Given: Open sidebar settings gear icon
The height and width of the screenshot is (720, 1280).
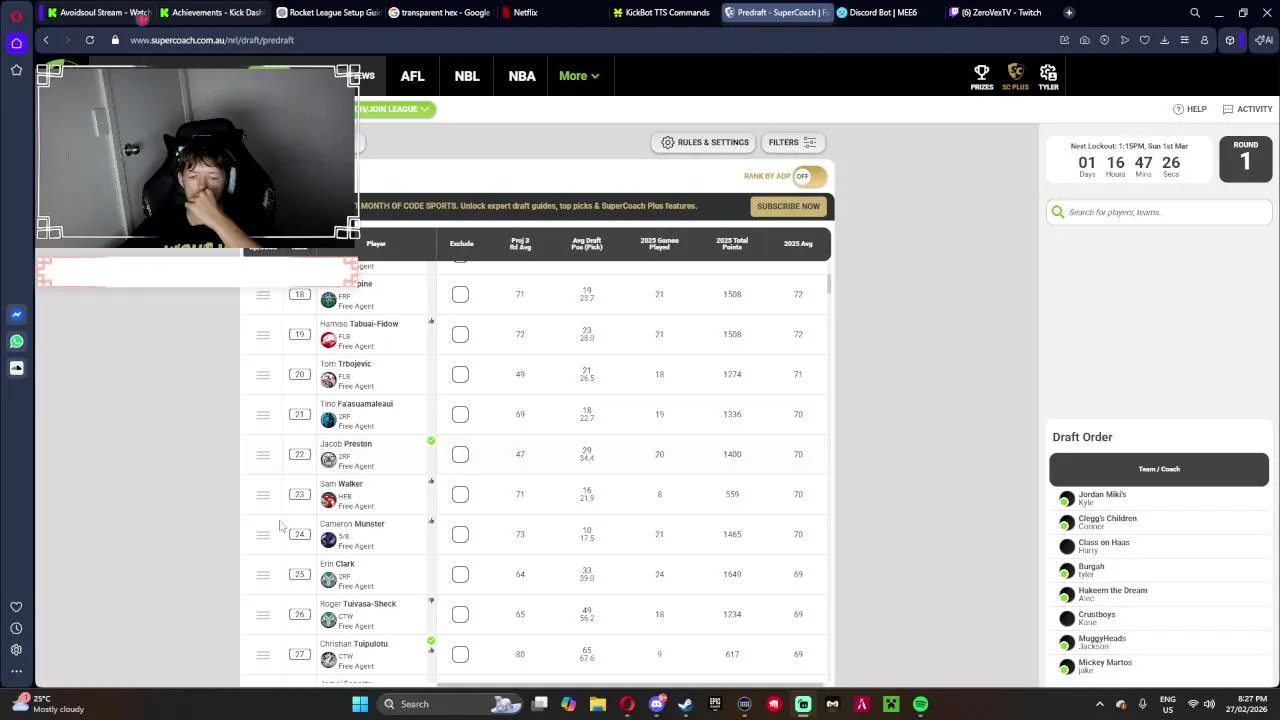Looking at the screenshot, I should pos(16,650).
